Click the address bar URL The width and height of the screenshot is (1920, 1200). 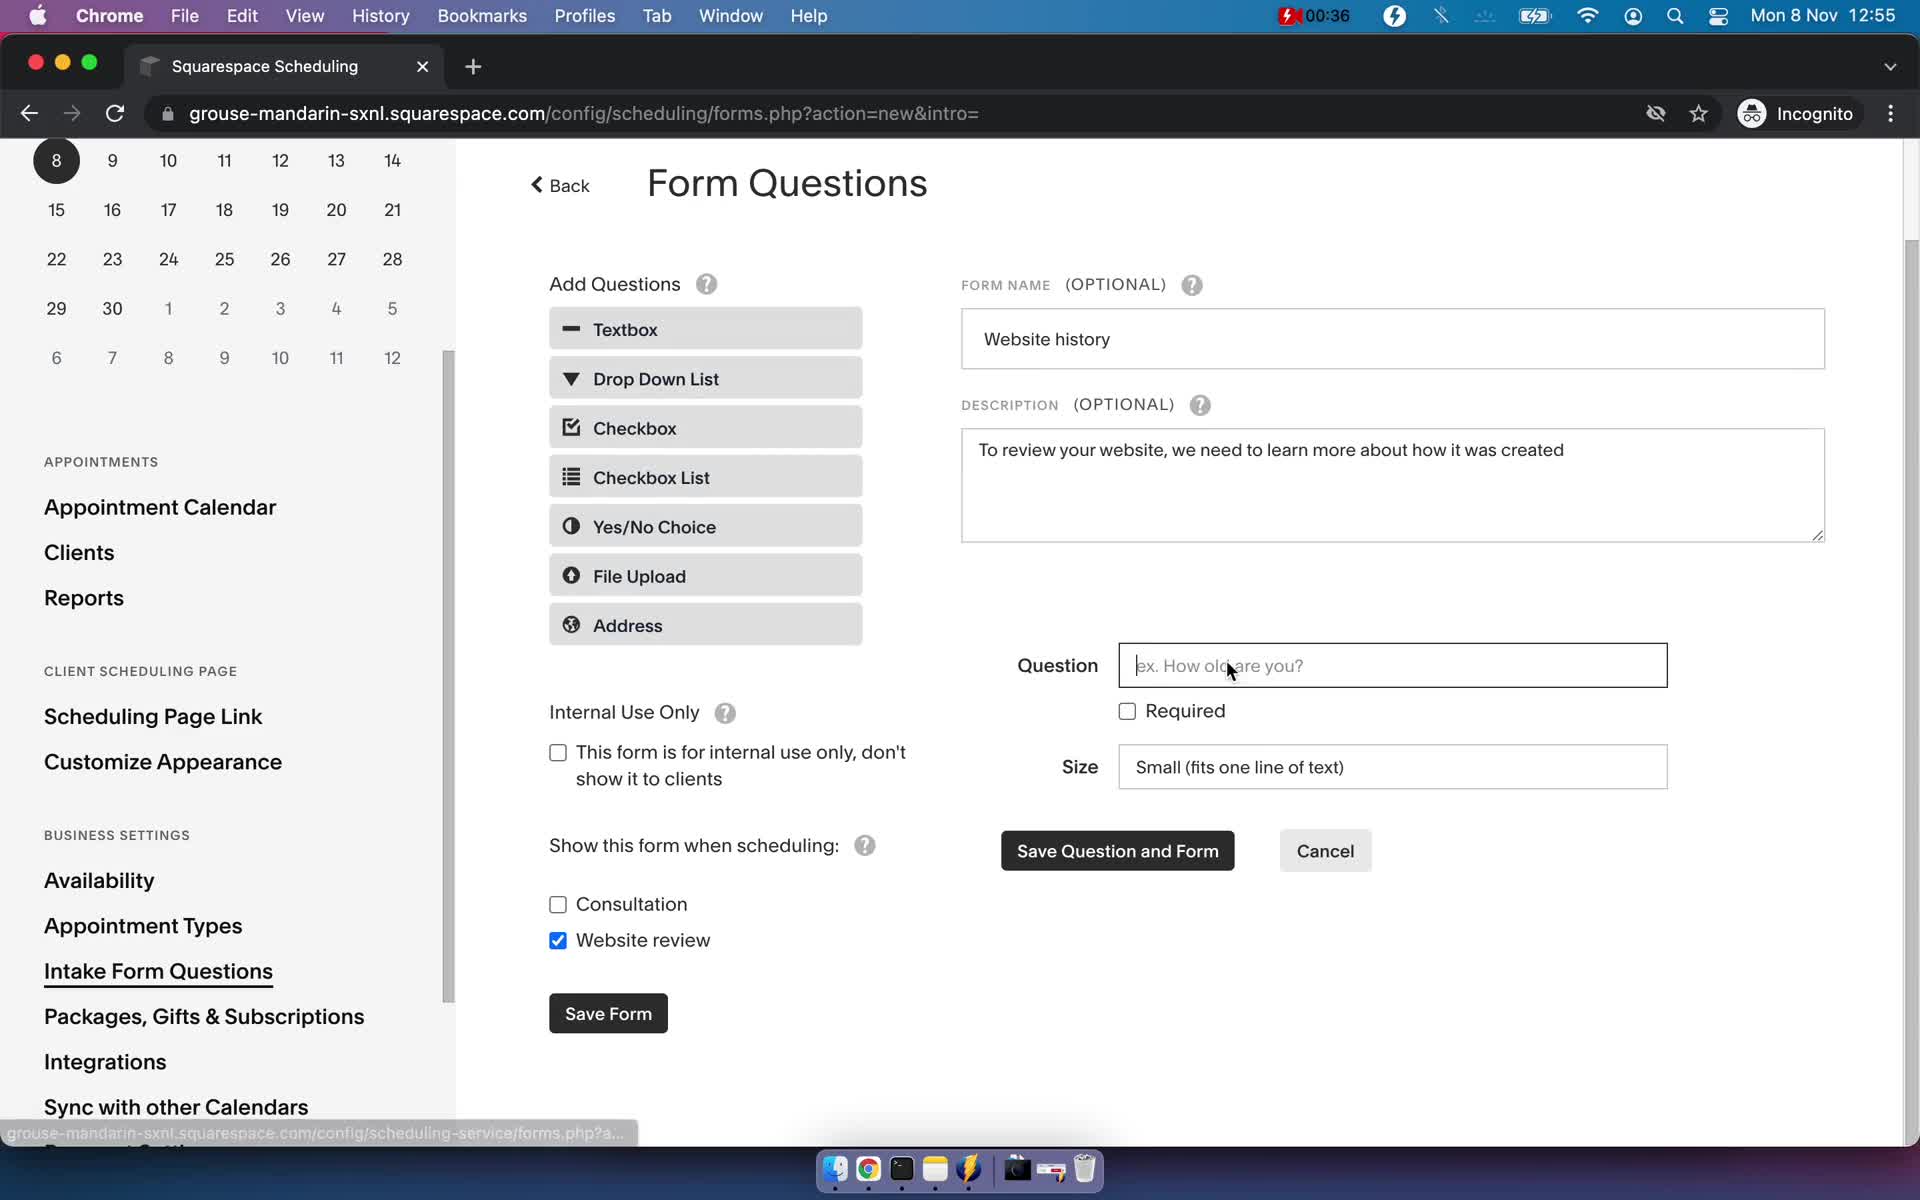[584, 114]
